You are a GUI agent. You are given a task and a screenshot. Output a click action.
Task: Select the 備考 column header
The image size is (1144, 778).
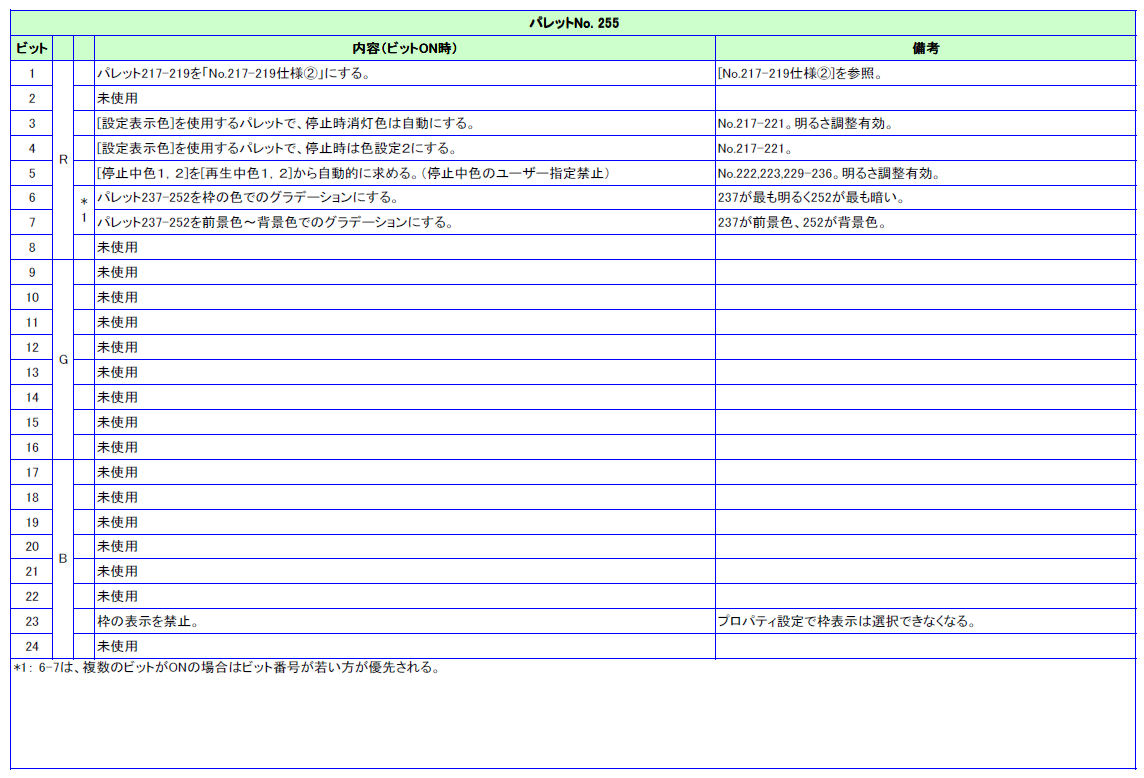click(x=924, y=48)
